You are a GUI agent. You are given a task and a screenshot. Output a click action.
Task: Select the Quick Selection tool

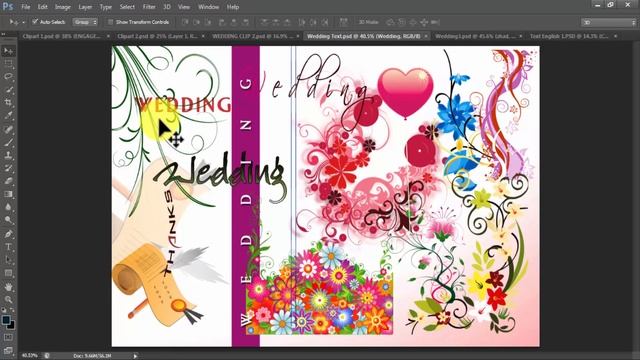pos(8,89)
